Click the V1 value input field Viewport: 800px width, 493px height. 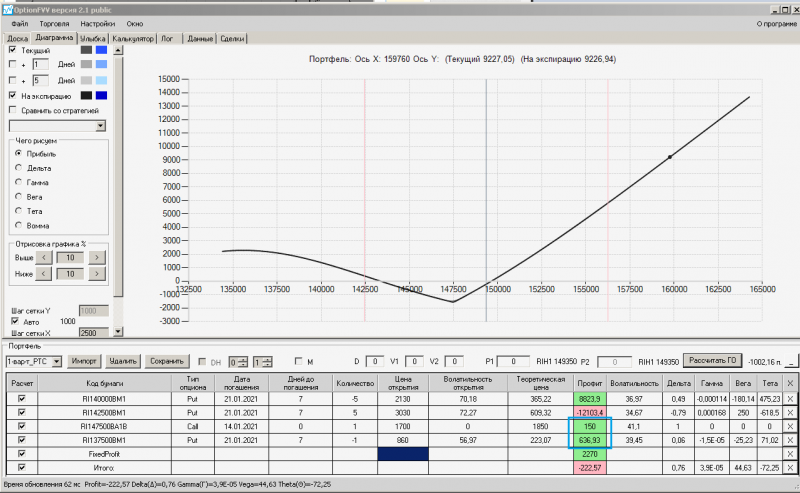414,361
